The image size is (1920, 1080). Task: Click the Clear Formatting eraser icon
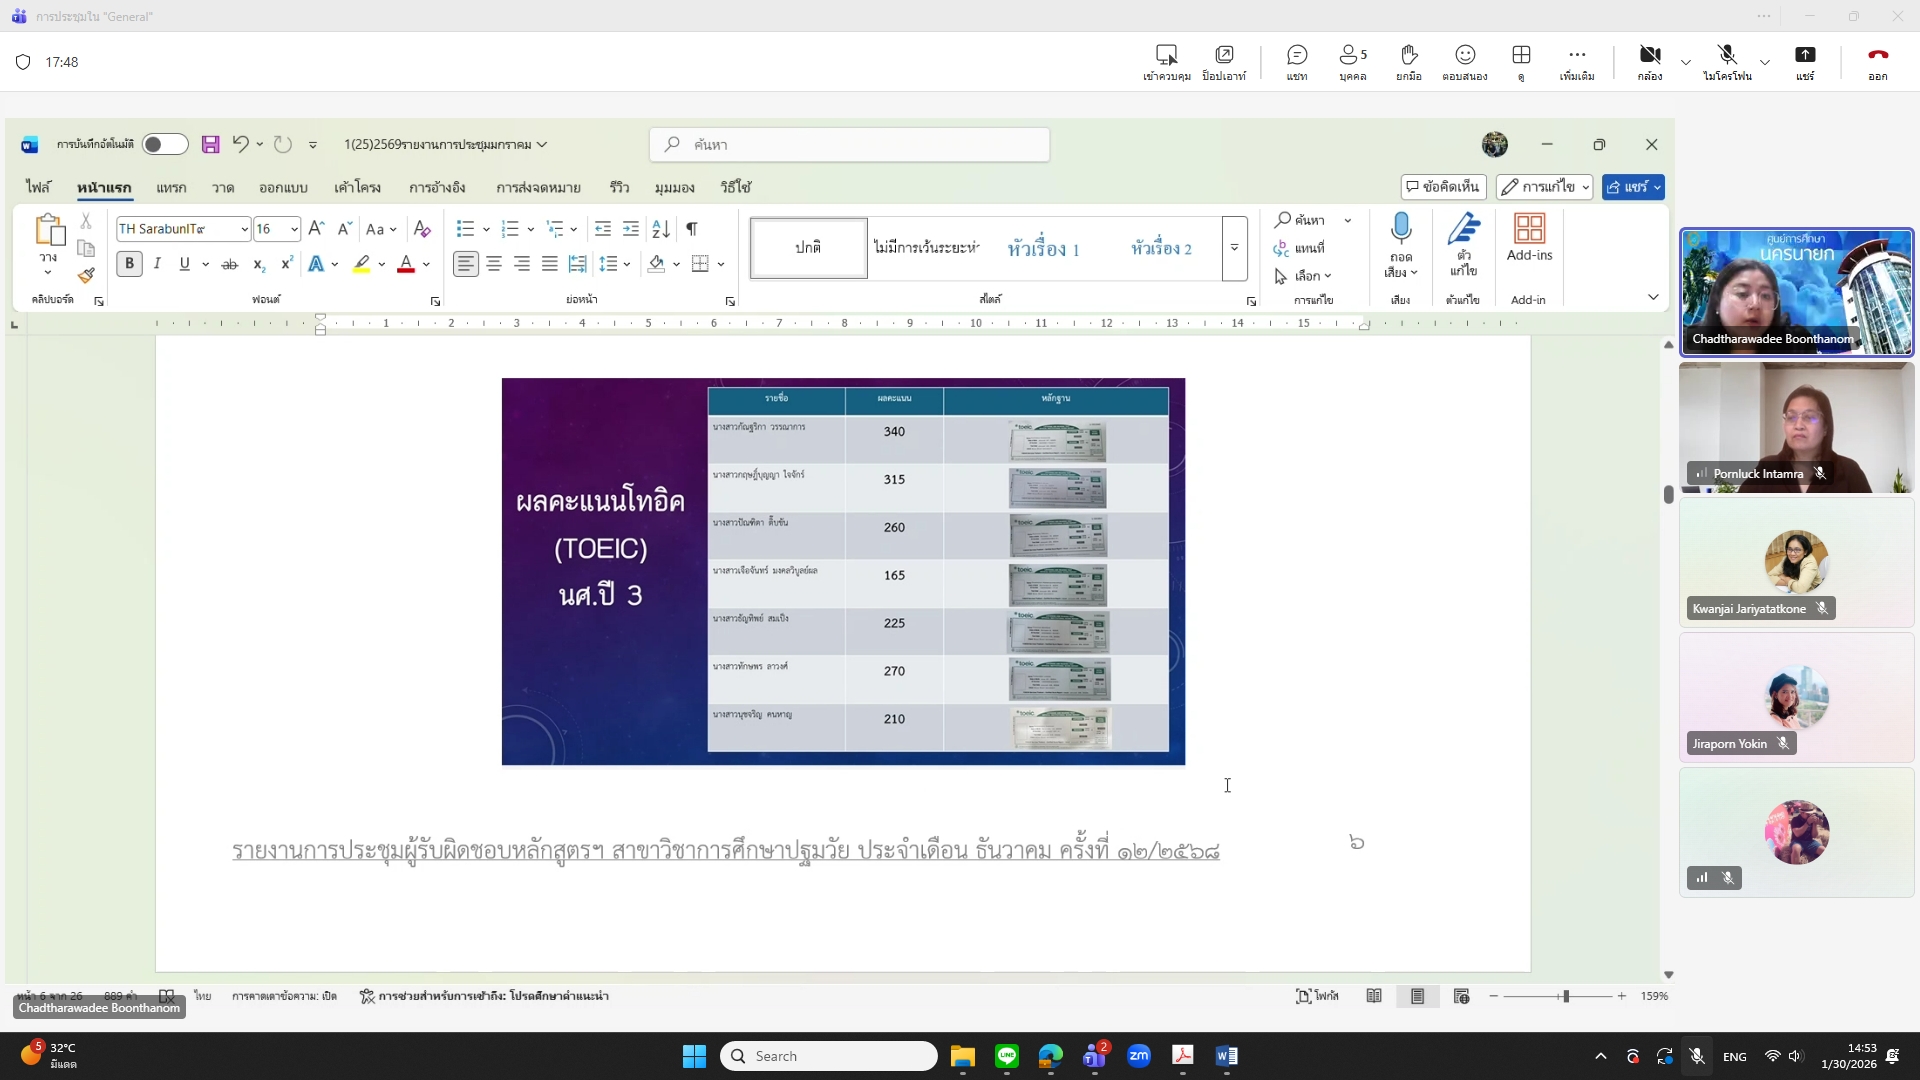(x=422, y=229)
